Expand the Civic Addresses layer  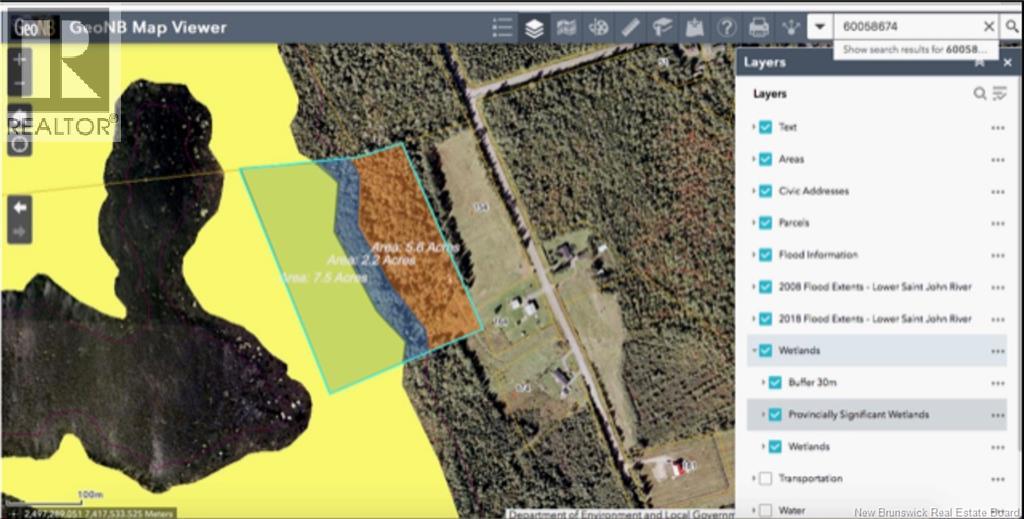click(x=754, y=191)
